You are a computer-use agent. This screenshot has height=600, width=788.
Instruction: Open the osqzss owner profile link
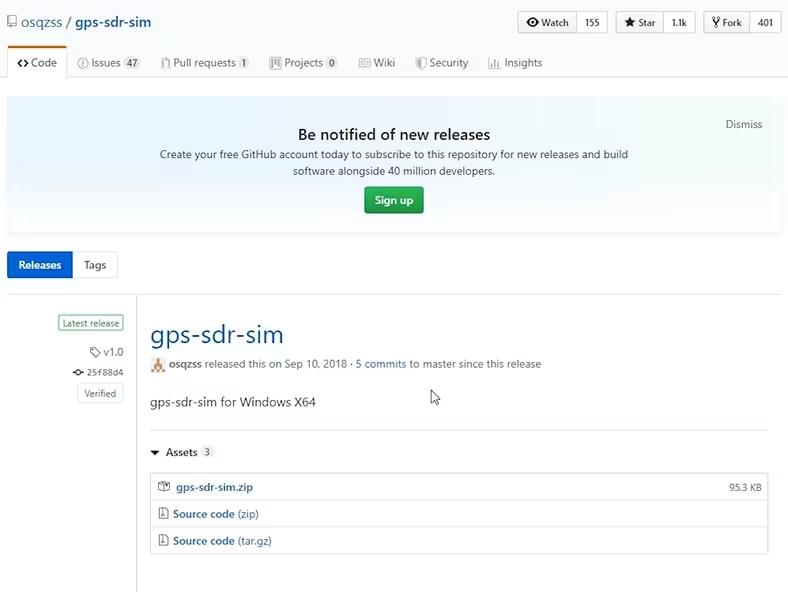click(41, 23)
